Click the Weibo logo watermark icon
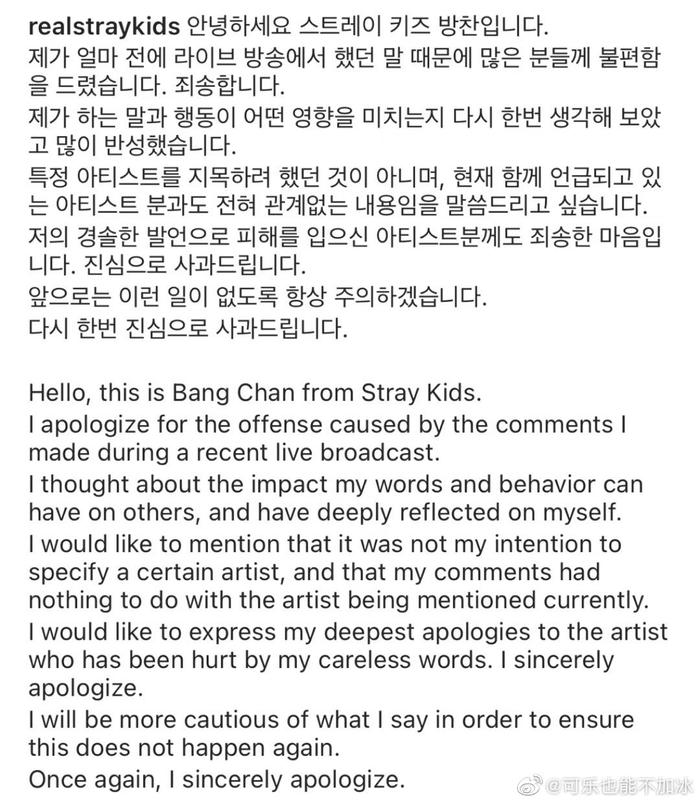This screenshot has height=803, width=700. pyautogui.click(x=529, y=785)
